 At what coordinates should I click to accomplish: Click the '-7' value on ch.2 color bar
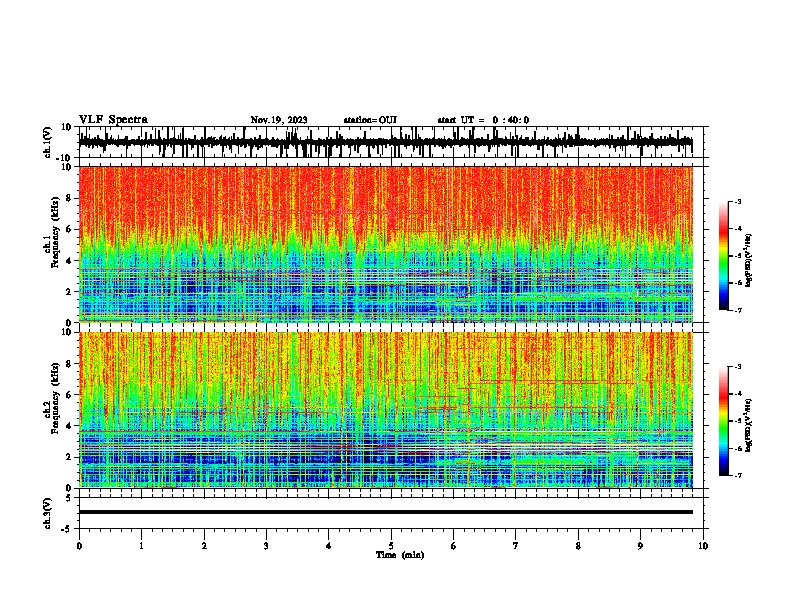737,476
